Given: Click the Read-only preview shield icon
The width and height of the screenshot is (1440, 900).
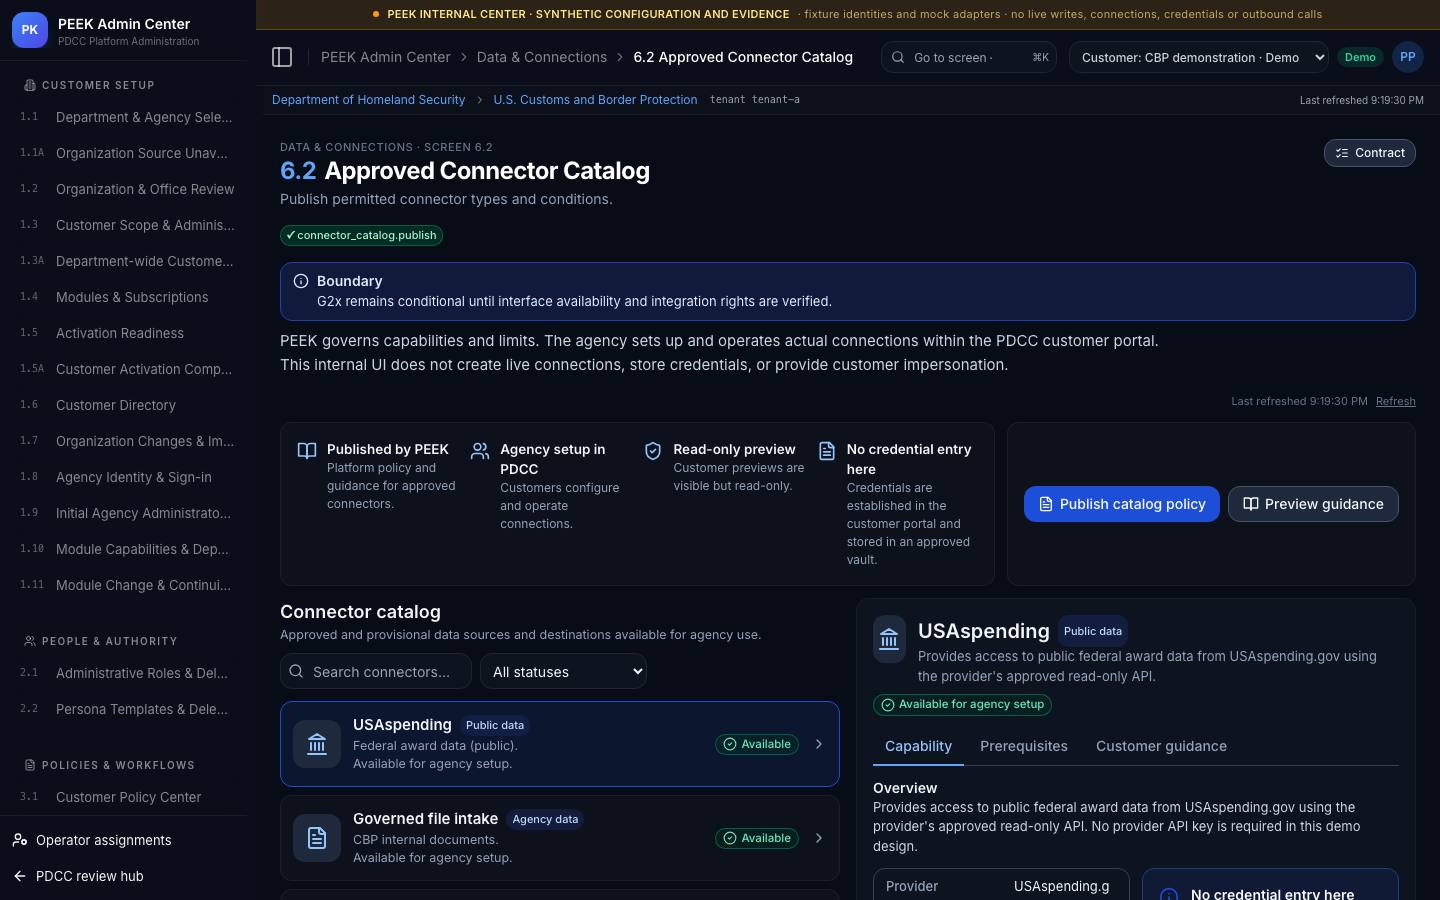Looking at the screenshot, I should click(x=653, y=451).
